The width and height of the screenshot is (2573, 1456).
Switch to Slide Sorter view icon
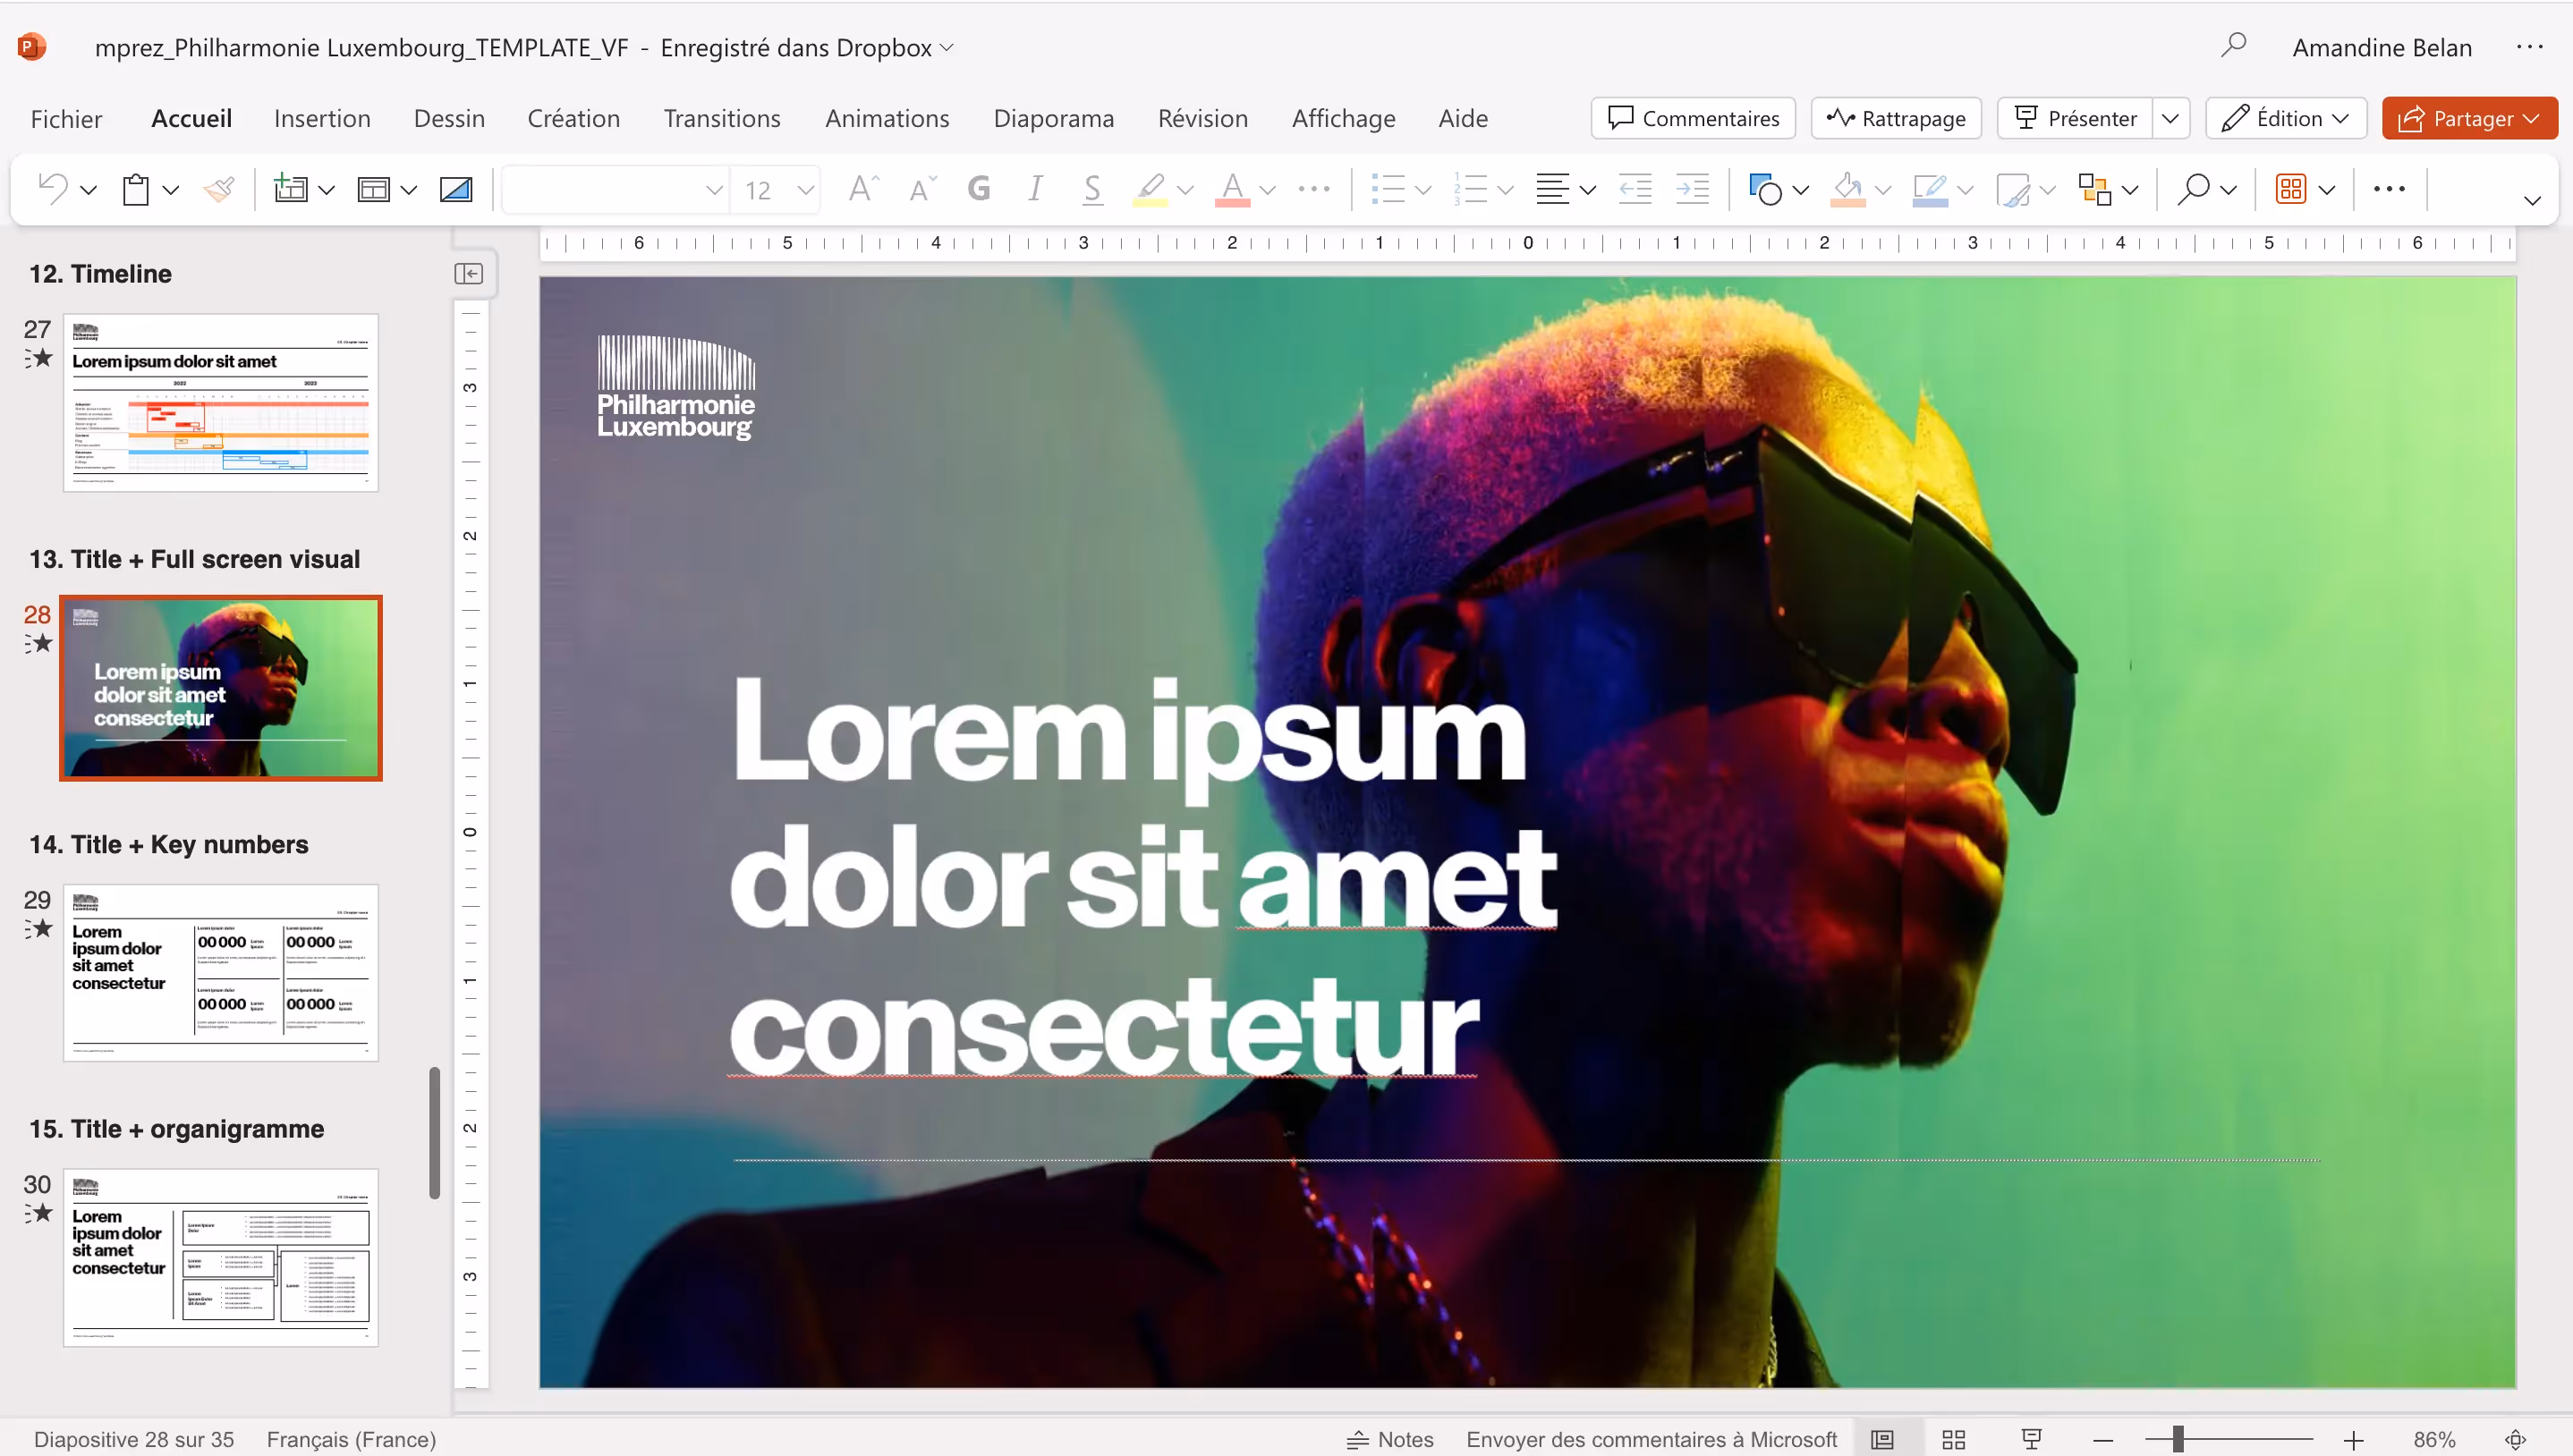pos(1954,1439)
